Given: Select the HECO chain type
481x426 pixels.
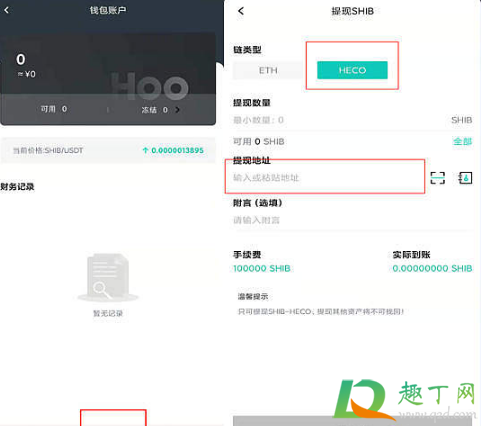Looking at the screenshot, I should [352, 70].
